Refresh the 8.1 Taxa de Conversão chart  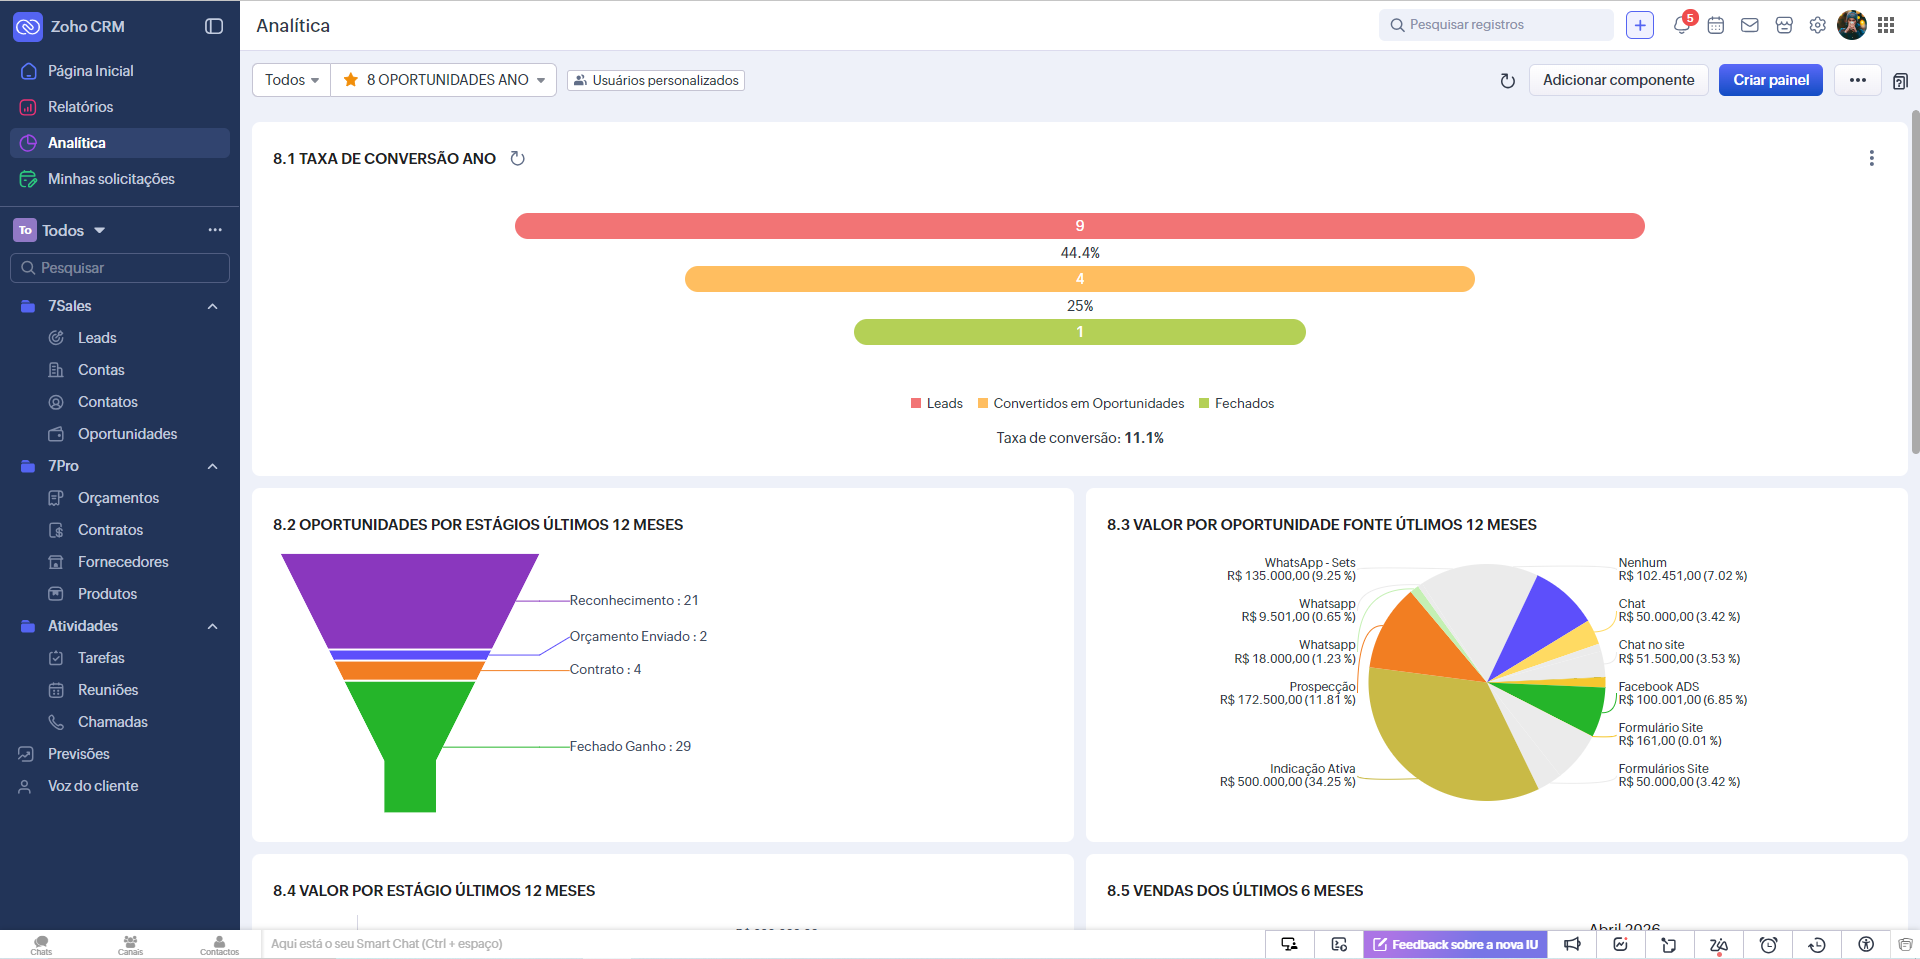[x=518, y=159]
